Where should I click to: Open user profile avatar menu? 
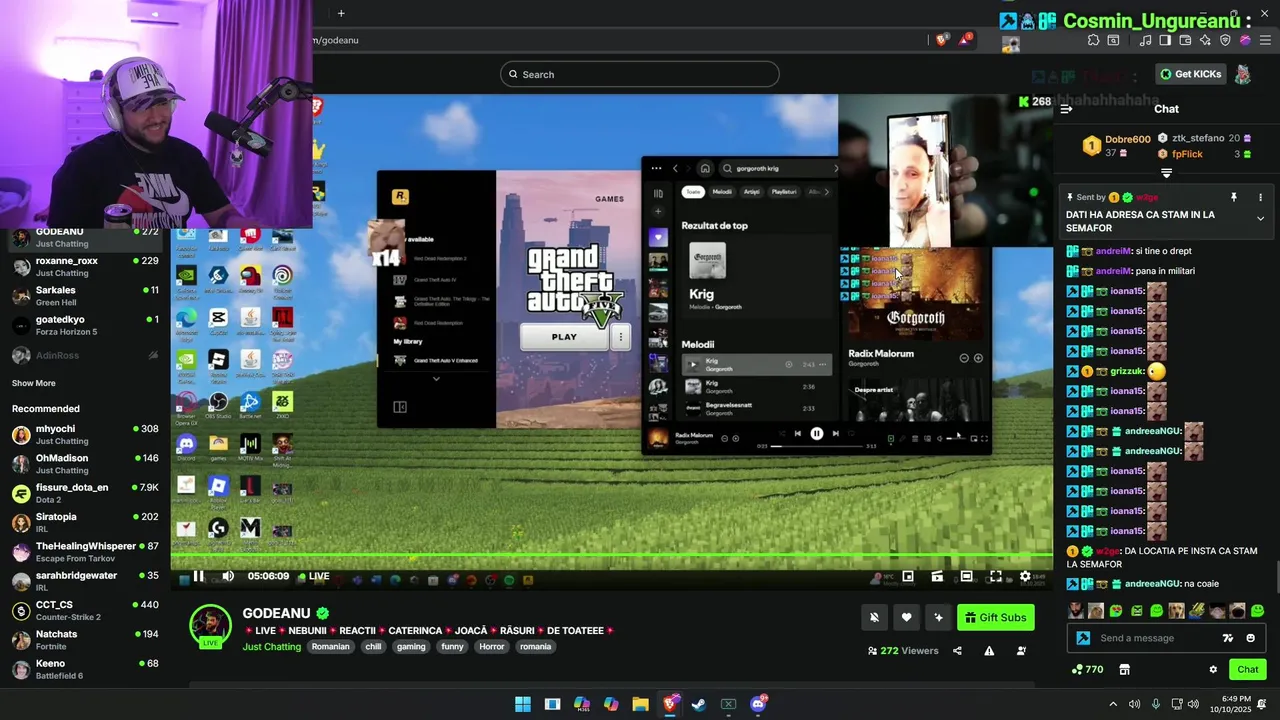1243,74
